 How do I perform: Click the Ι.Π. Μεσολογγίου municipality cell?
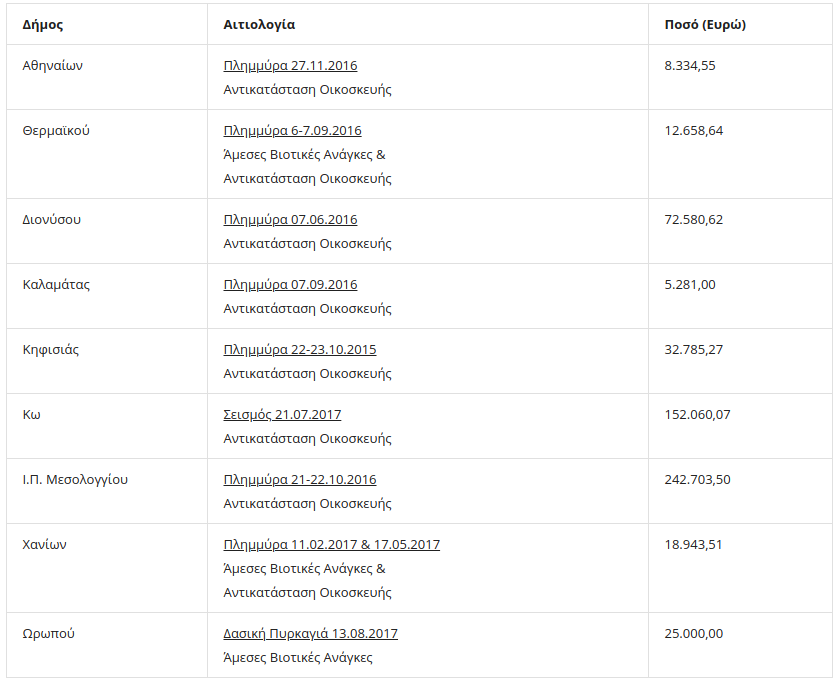tap(75, 480)
